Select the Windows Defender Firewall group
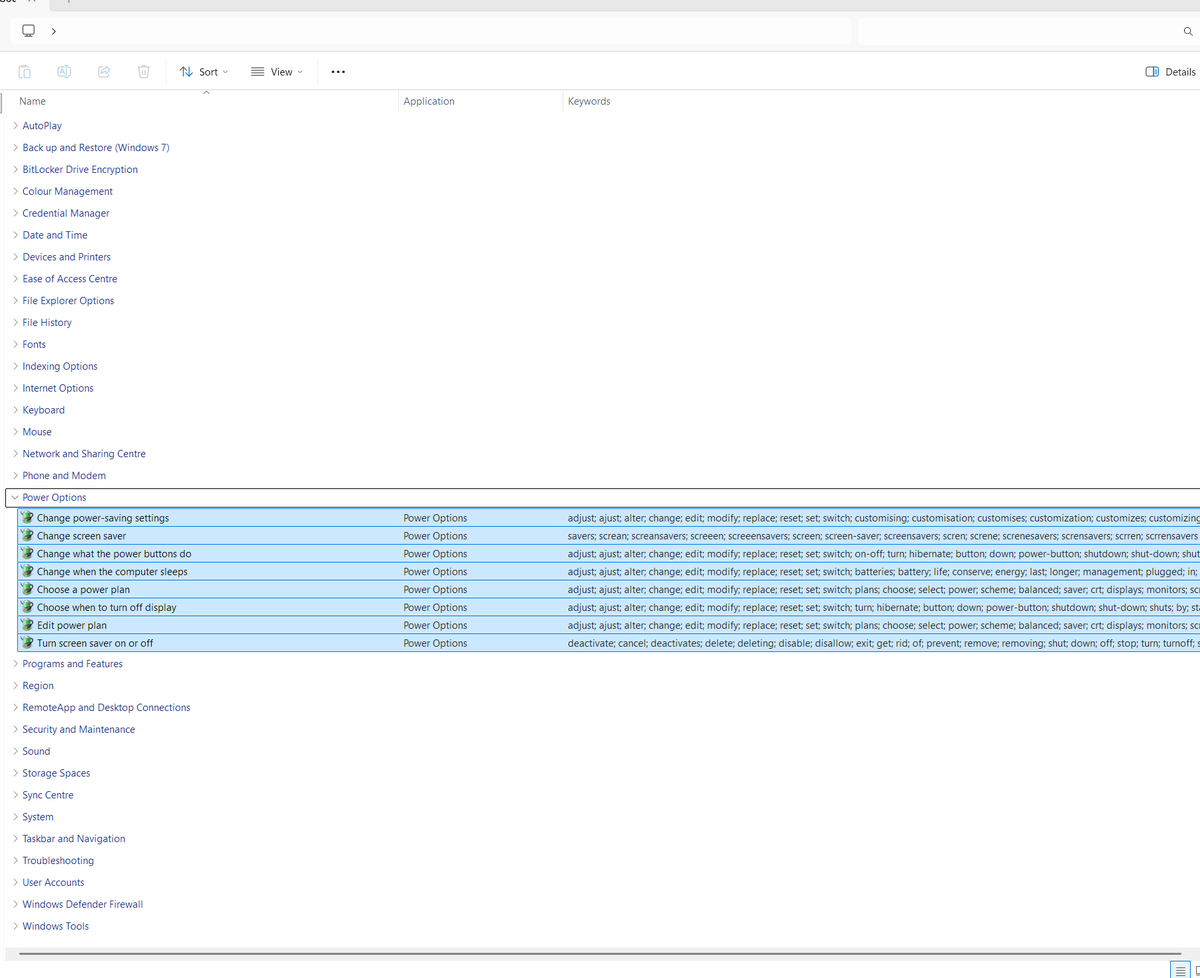This screenshot has width=1200, height=978. (83, 905)
